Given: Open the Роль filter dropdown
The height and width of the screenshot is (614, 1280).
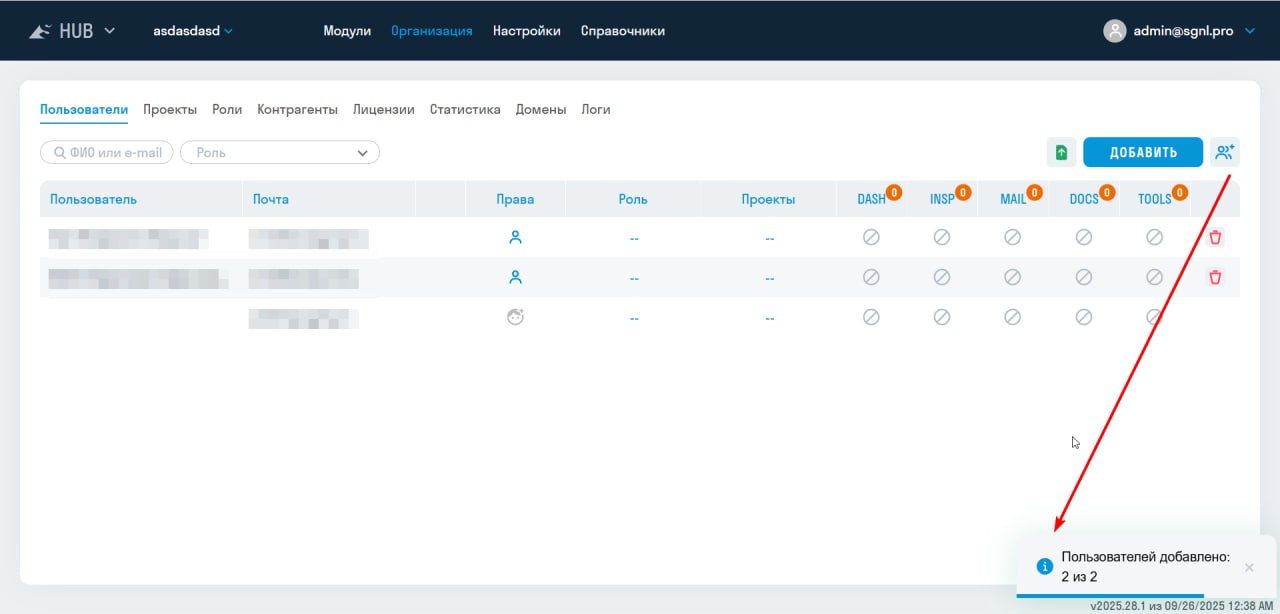Looking at the screenshot, I should pyautogui.click(x=280, y=153).
